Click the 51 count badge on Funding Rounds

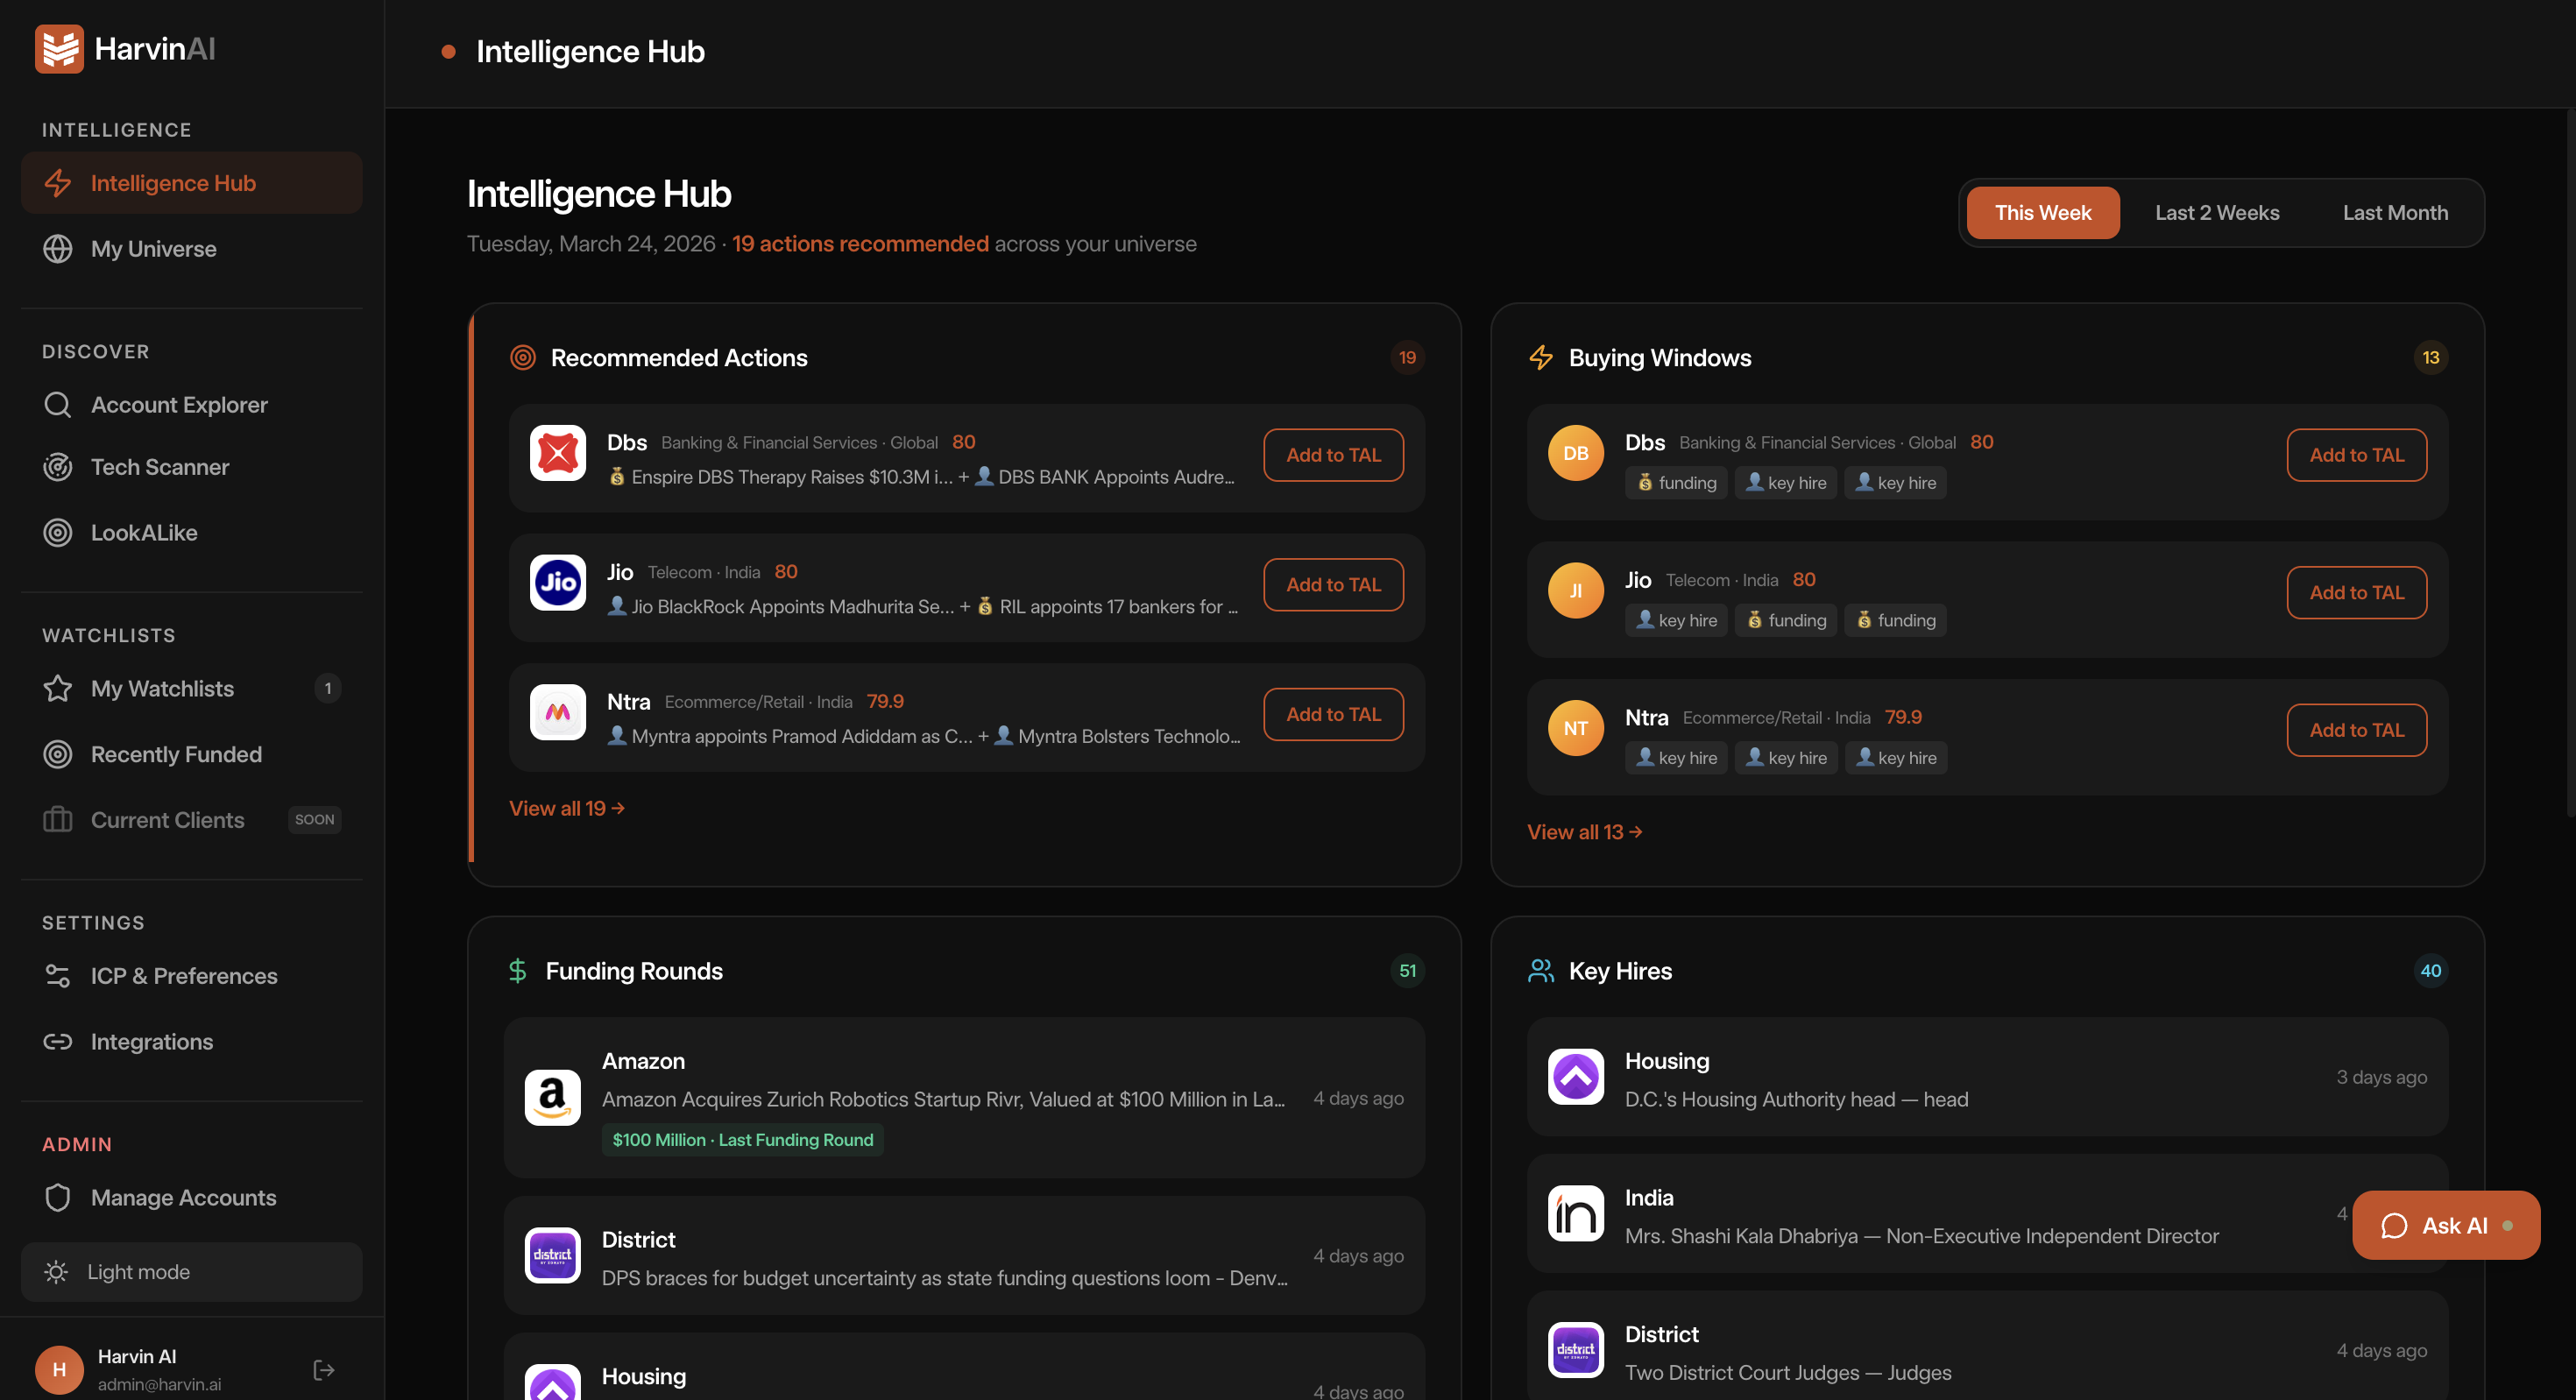point(1408,971)
